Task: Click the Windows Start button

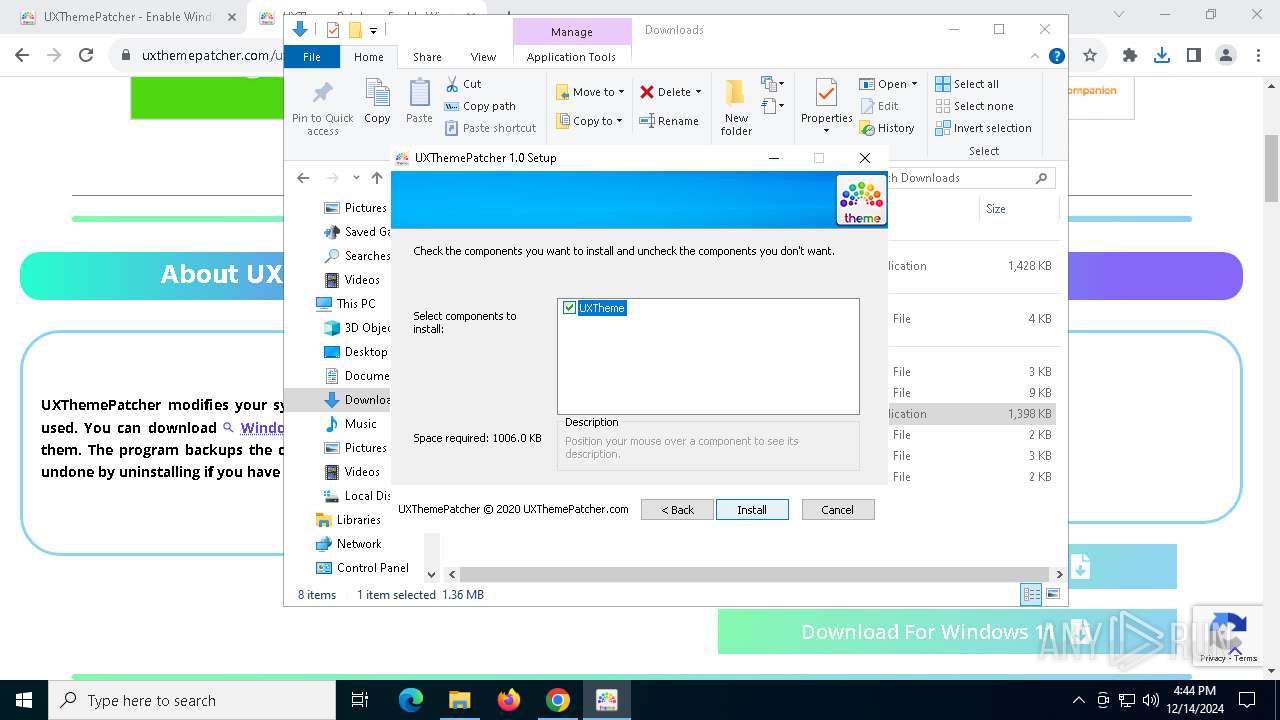Action: (x=24, y=700)
